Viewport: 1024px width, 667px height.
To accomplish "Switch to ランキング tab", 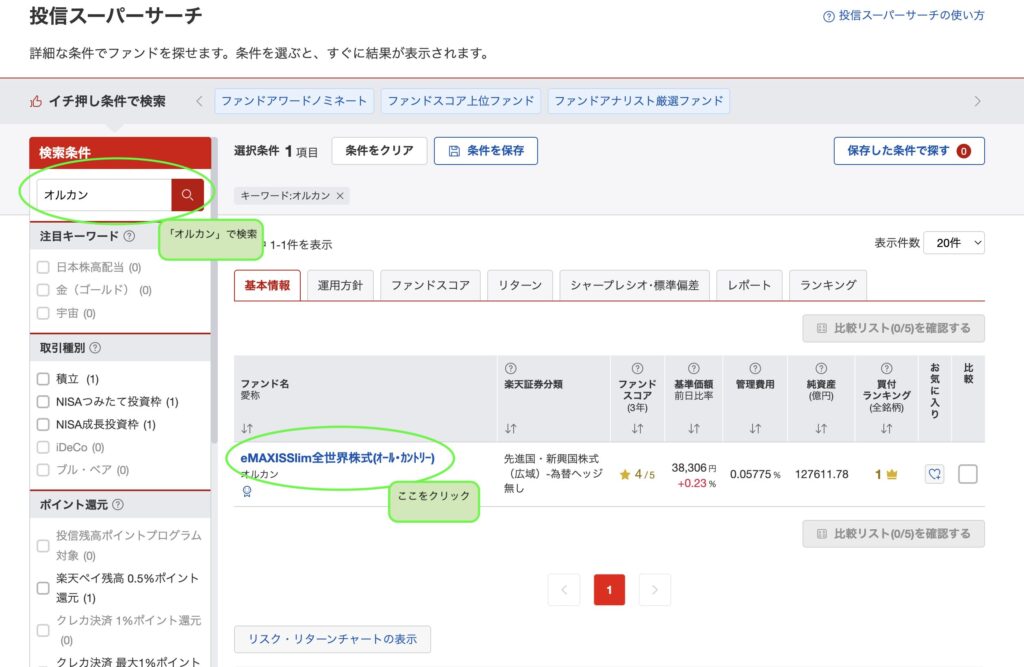I will tap(828, 285).
